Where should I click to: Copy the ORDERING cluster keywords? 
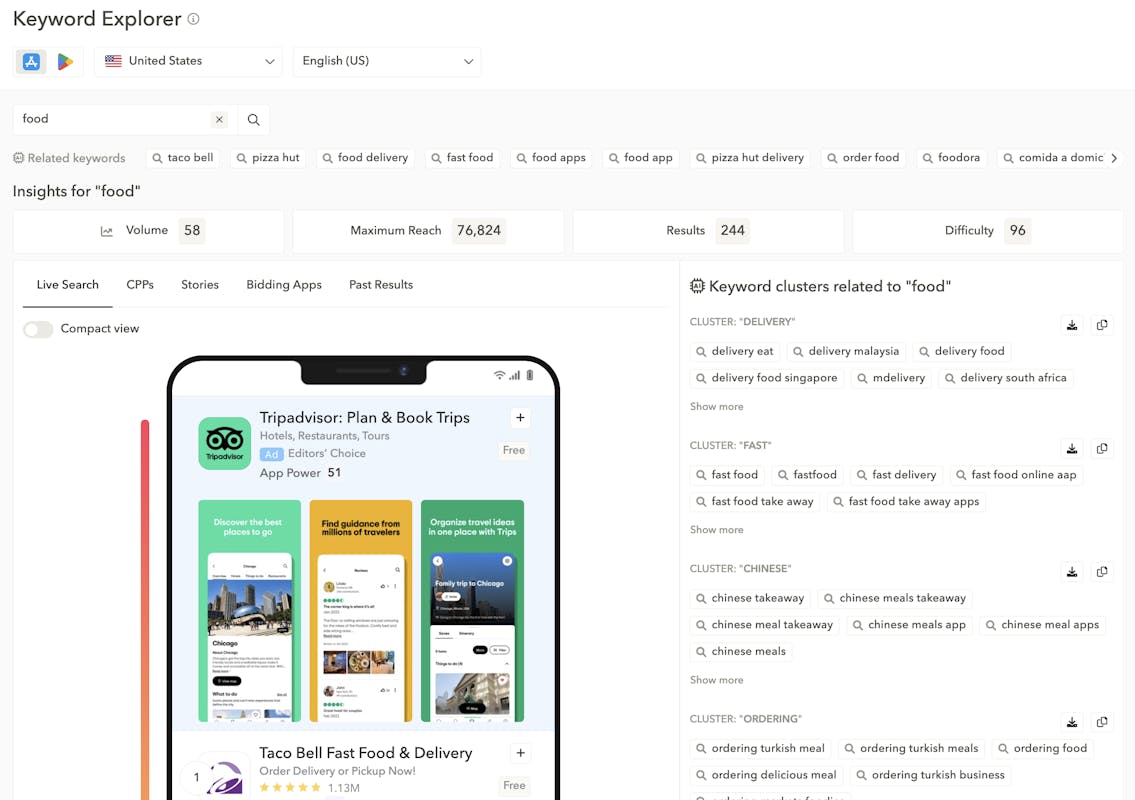(1102, 722)
